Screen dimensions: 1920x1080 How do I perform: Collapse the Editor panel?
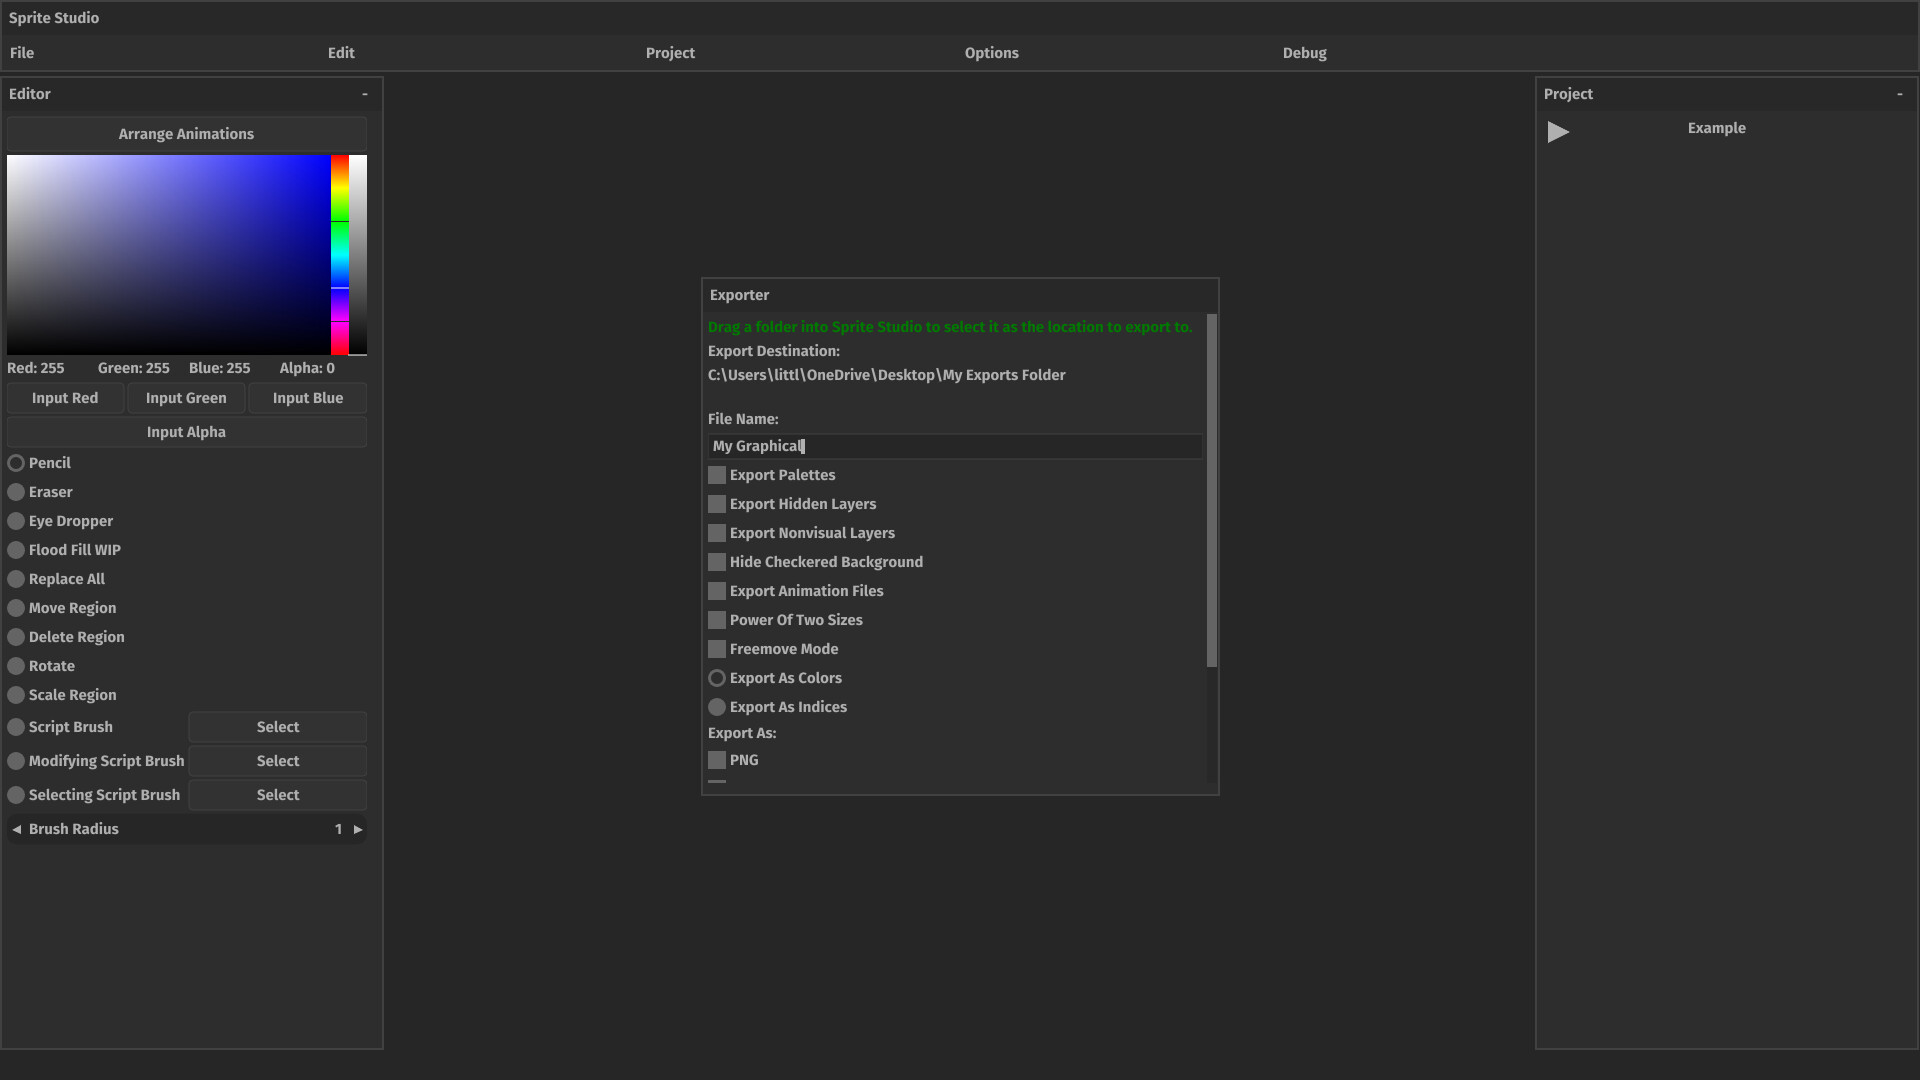pos(364,93)
